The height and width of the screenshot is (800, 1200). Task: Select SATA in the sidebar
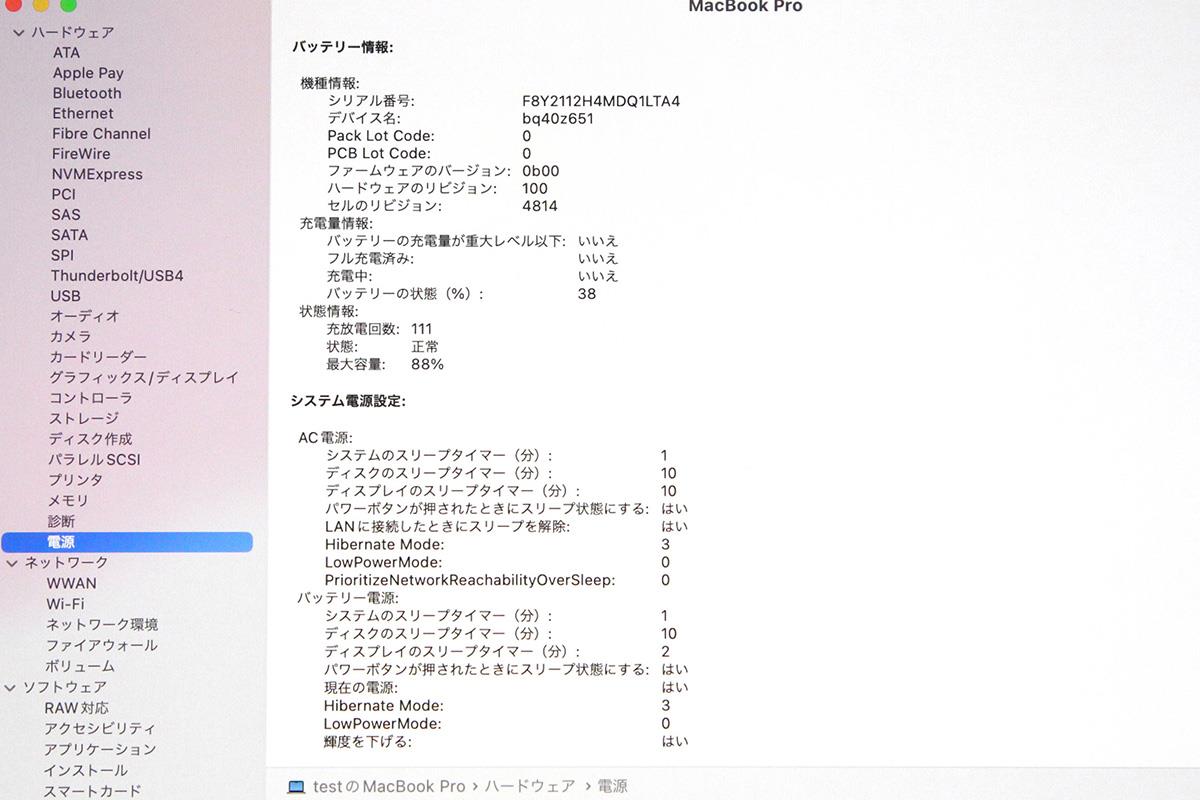coord(69,235)
